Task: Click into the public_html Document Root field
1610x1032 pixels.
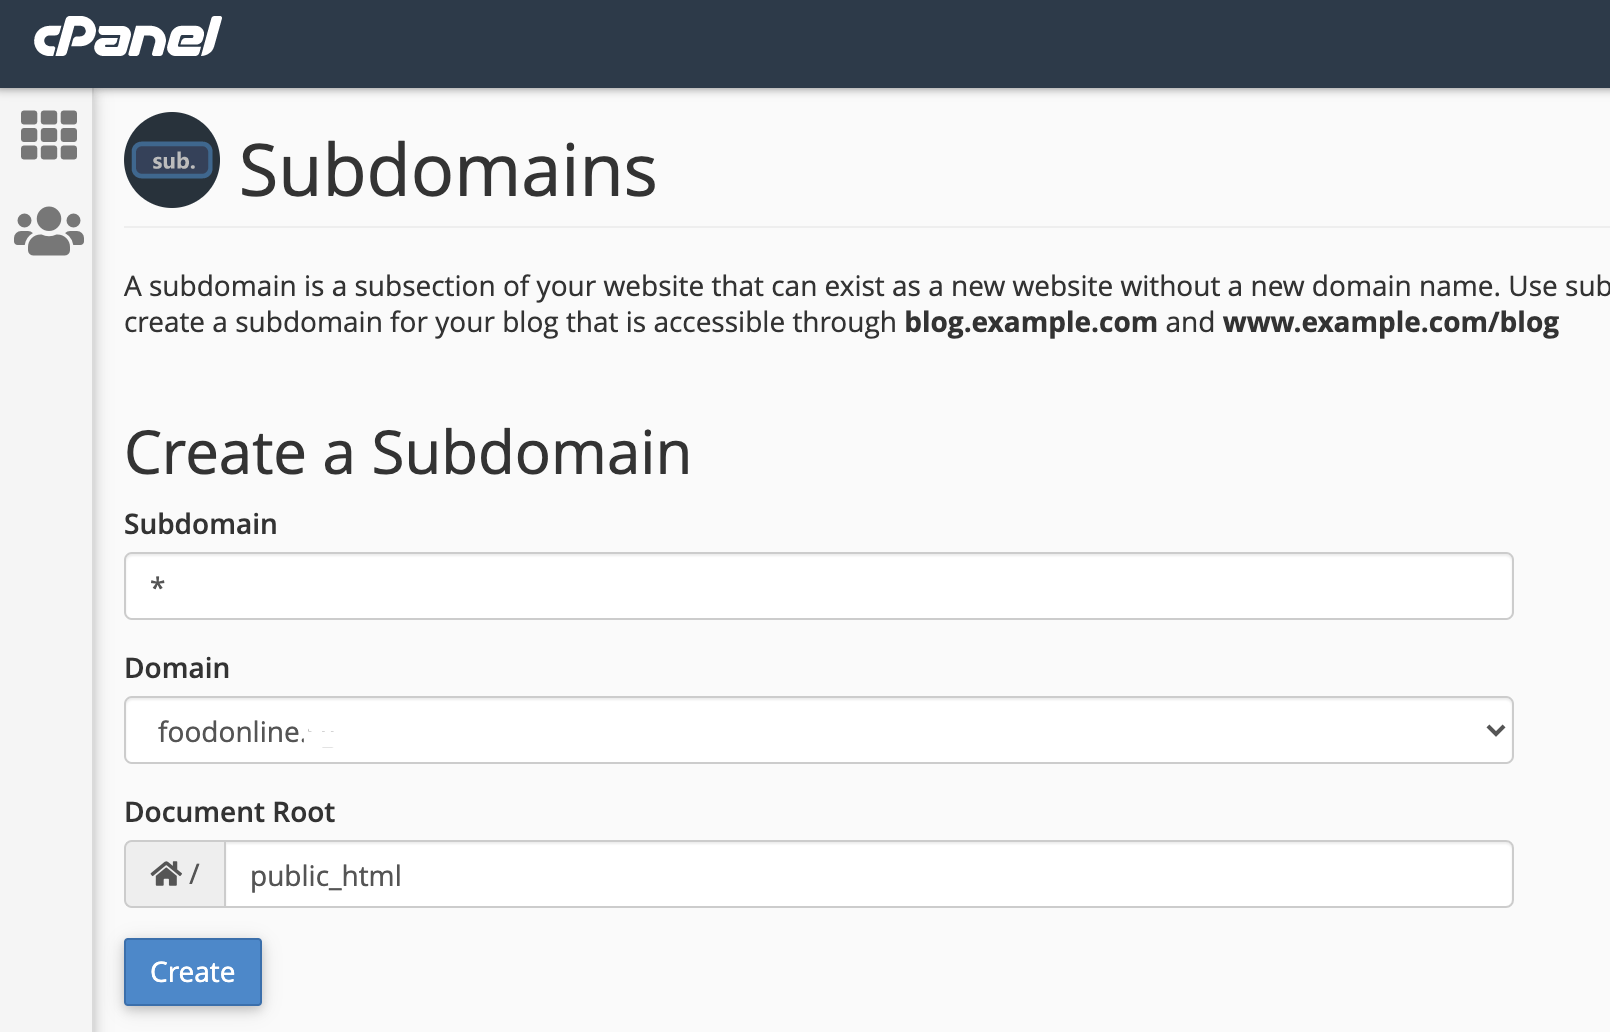Action: coord(868,875)
